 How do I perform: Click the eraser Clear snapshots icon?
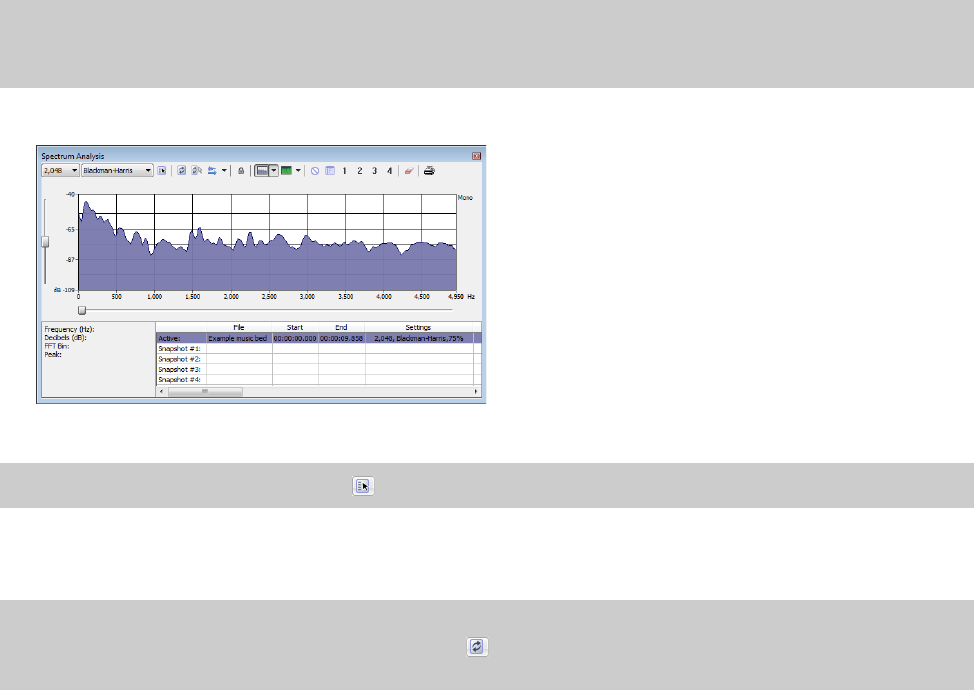coord(409,170)
